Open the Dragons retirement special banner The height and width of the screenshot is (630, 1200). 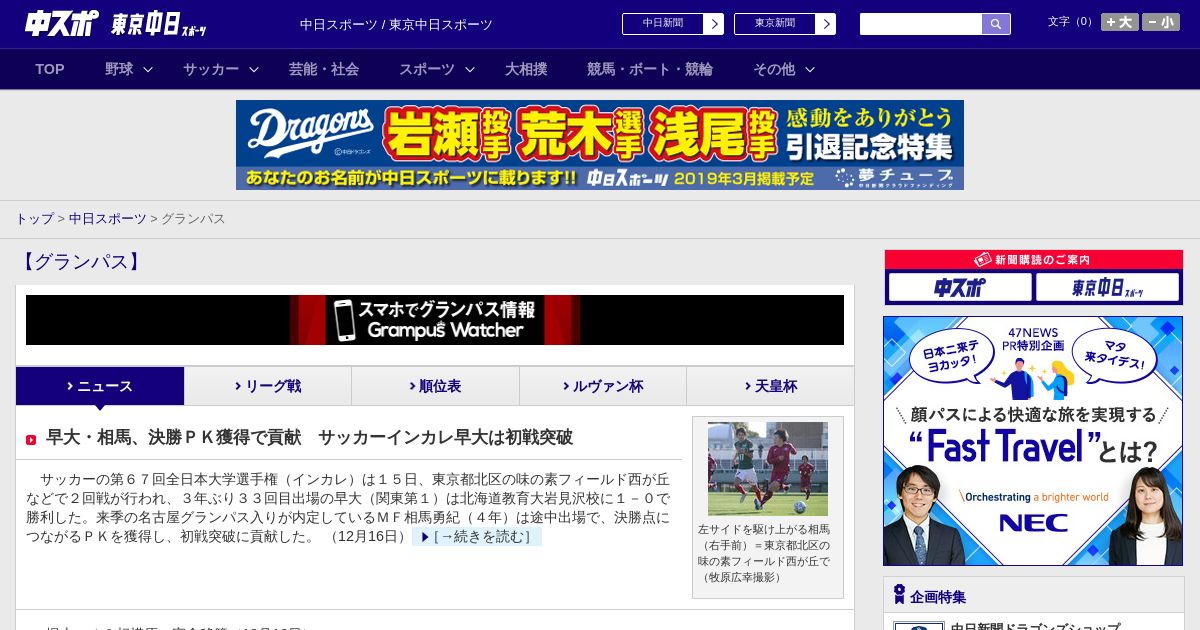[600, 145]
